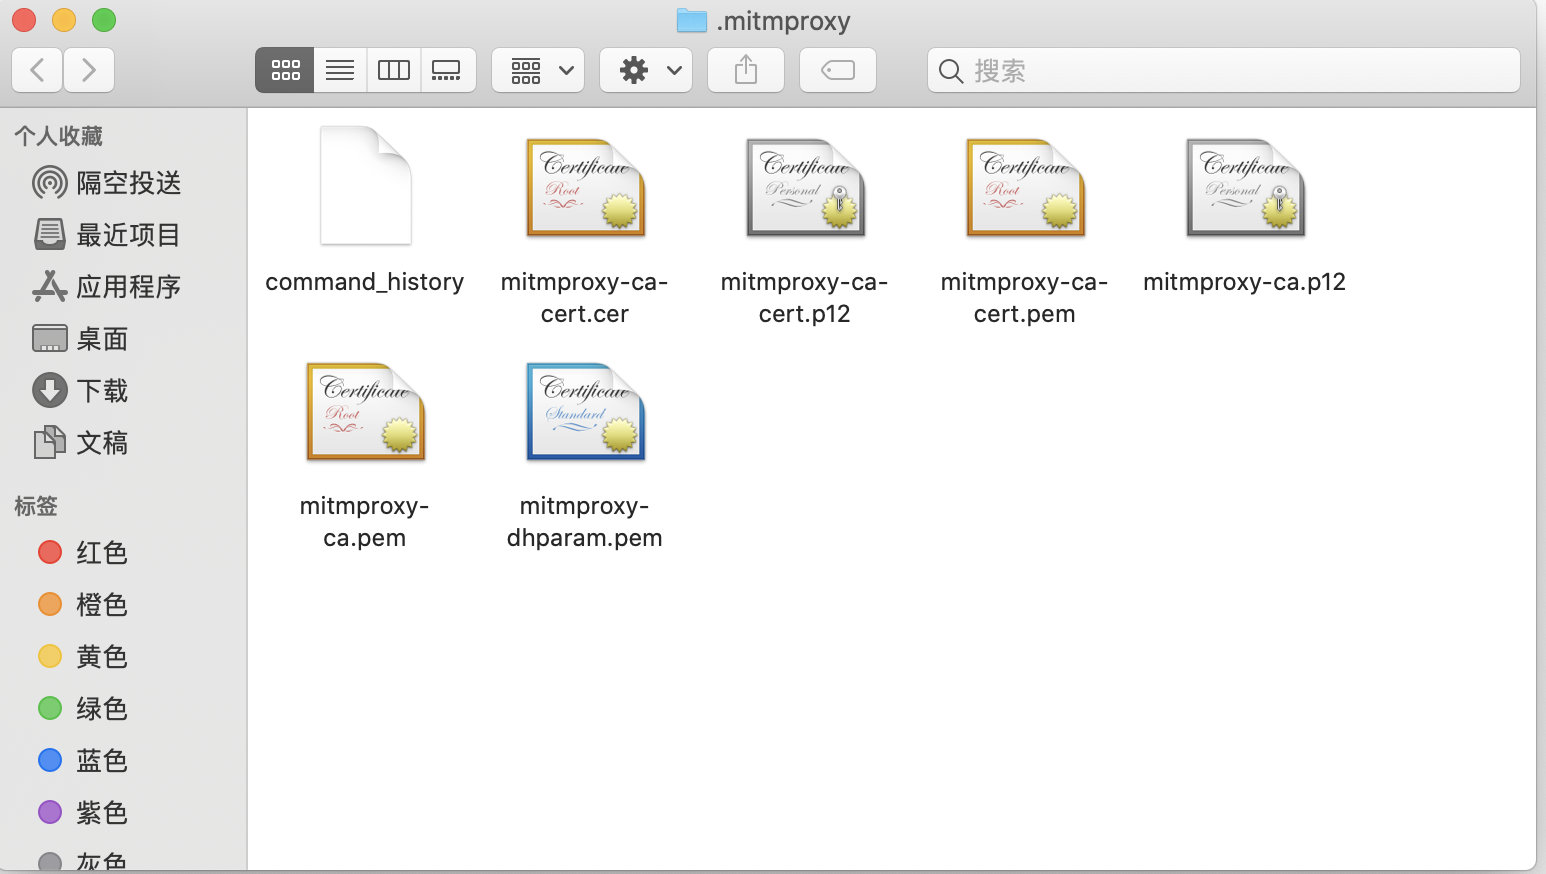Click the Documents icon beside 文稿

coord(50,443)
